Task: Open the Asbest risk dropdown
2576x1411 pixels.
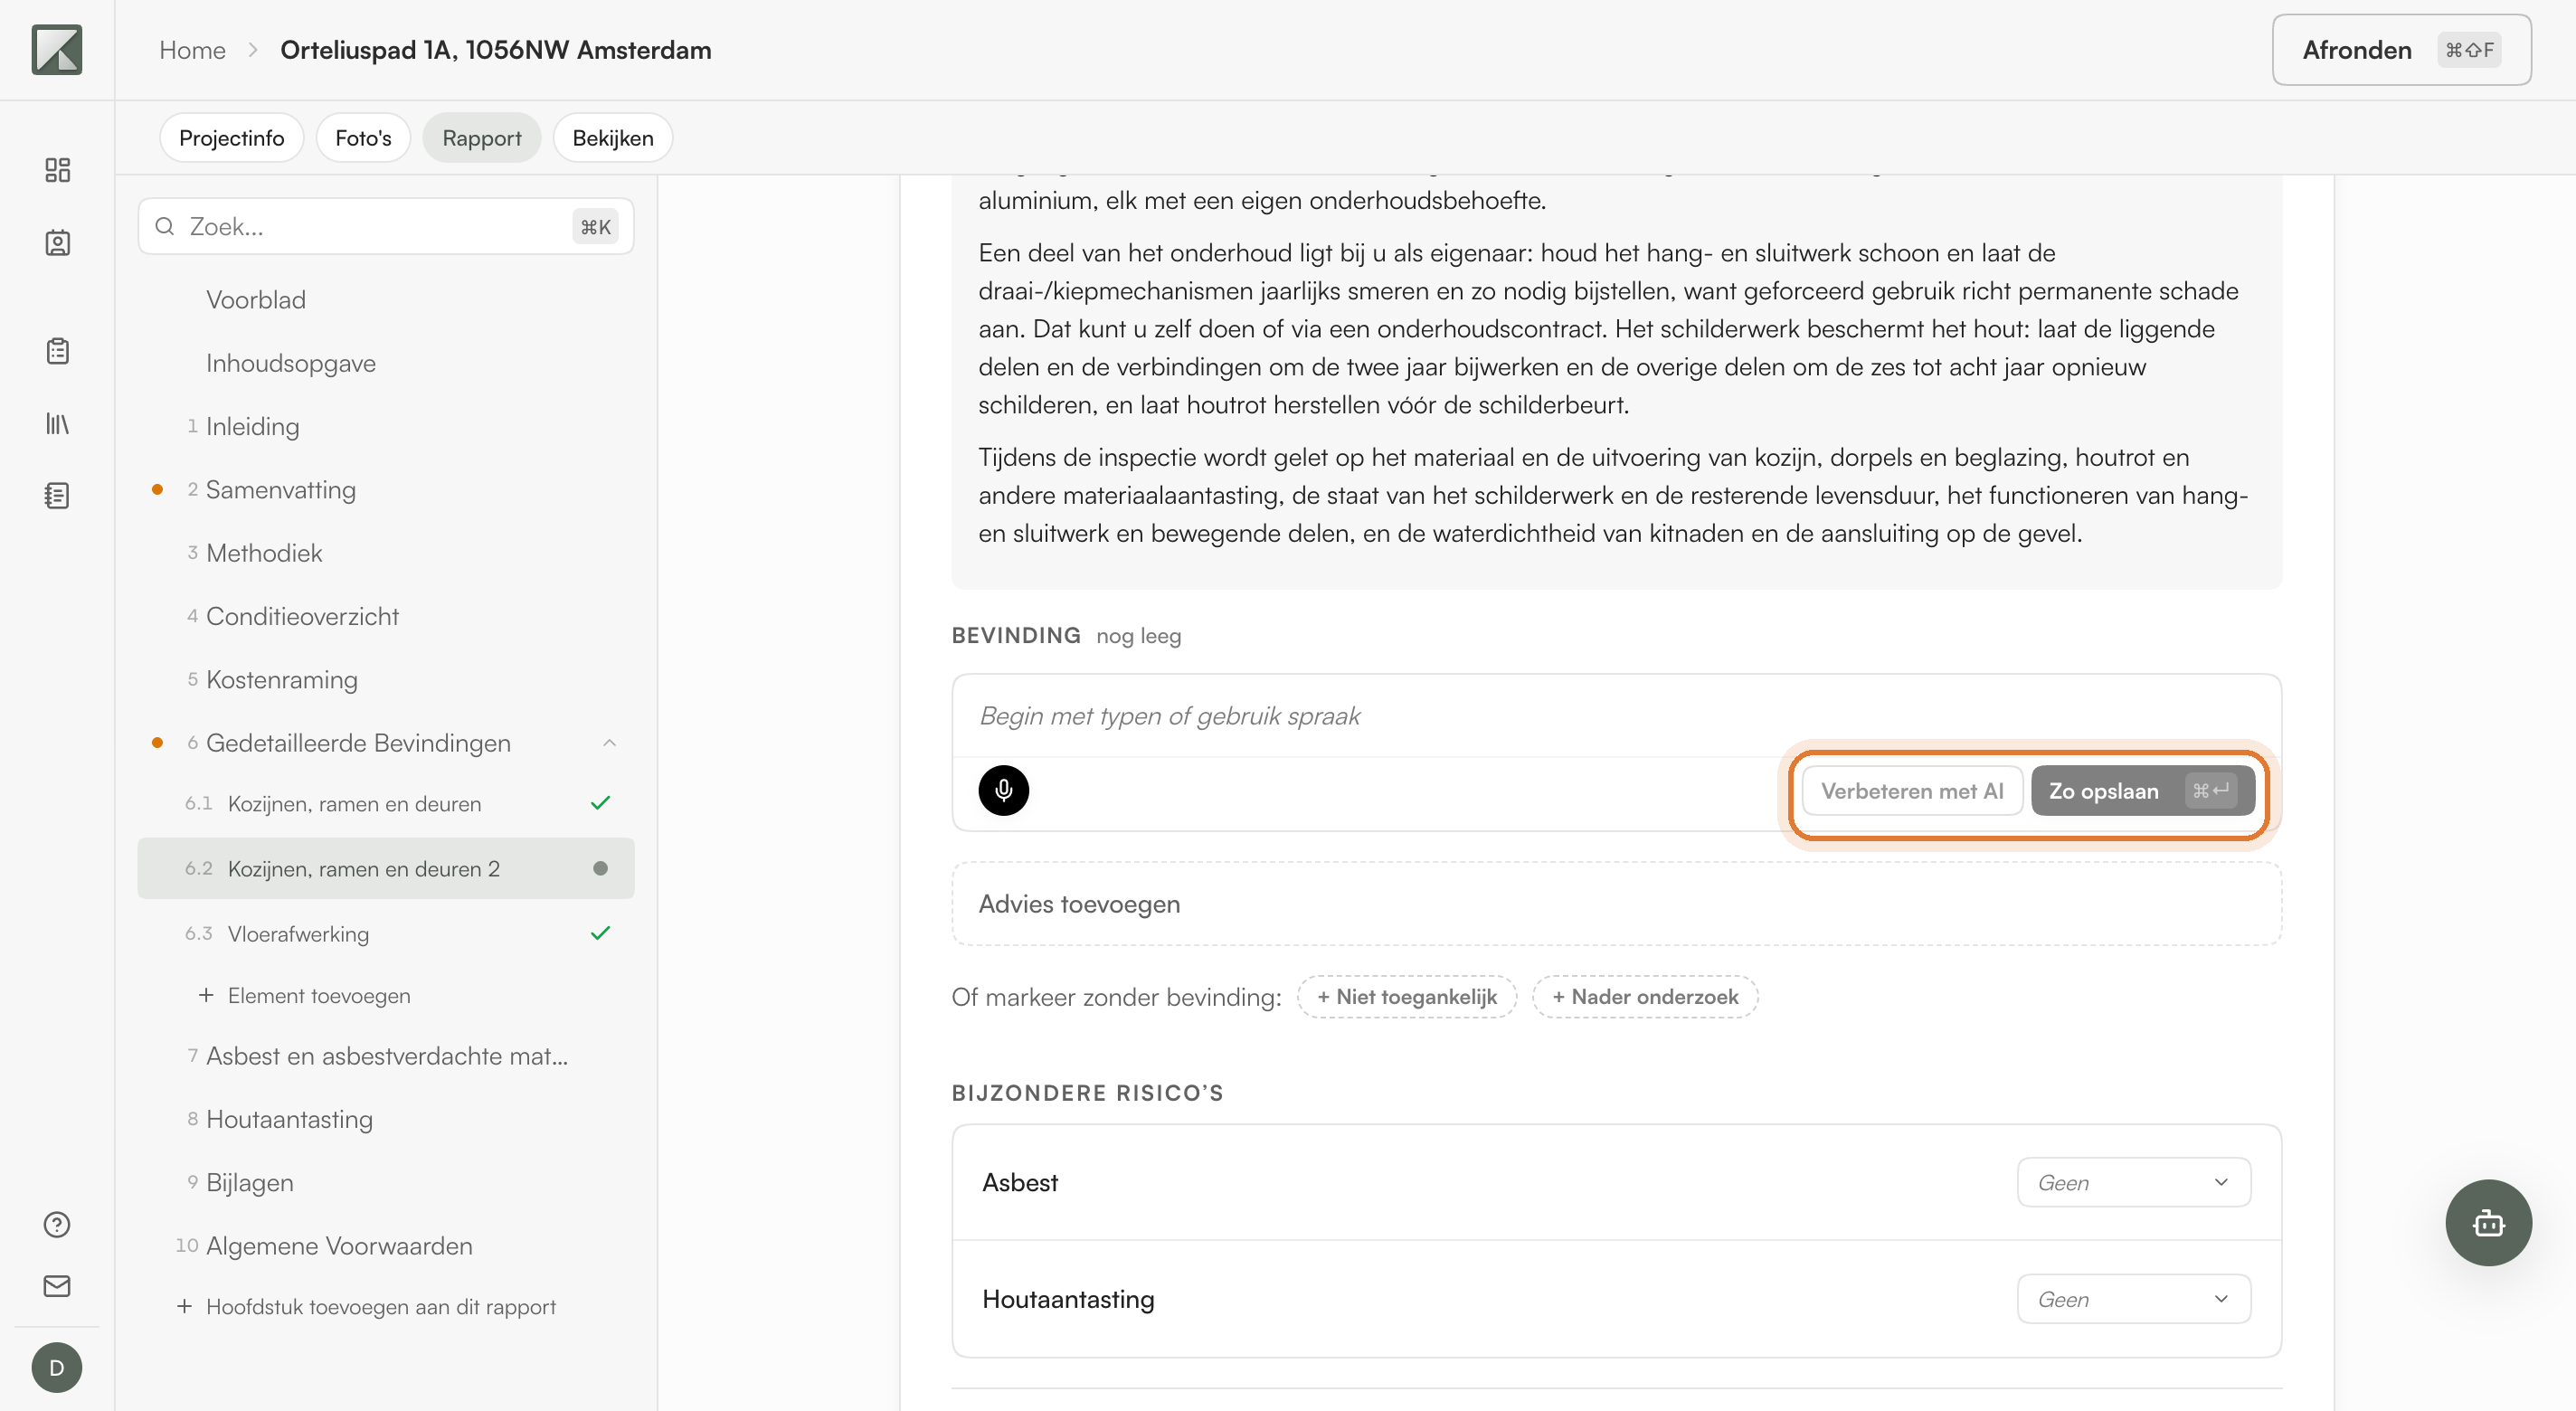Action: click(2134, 1182)
